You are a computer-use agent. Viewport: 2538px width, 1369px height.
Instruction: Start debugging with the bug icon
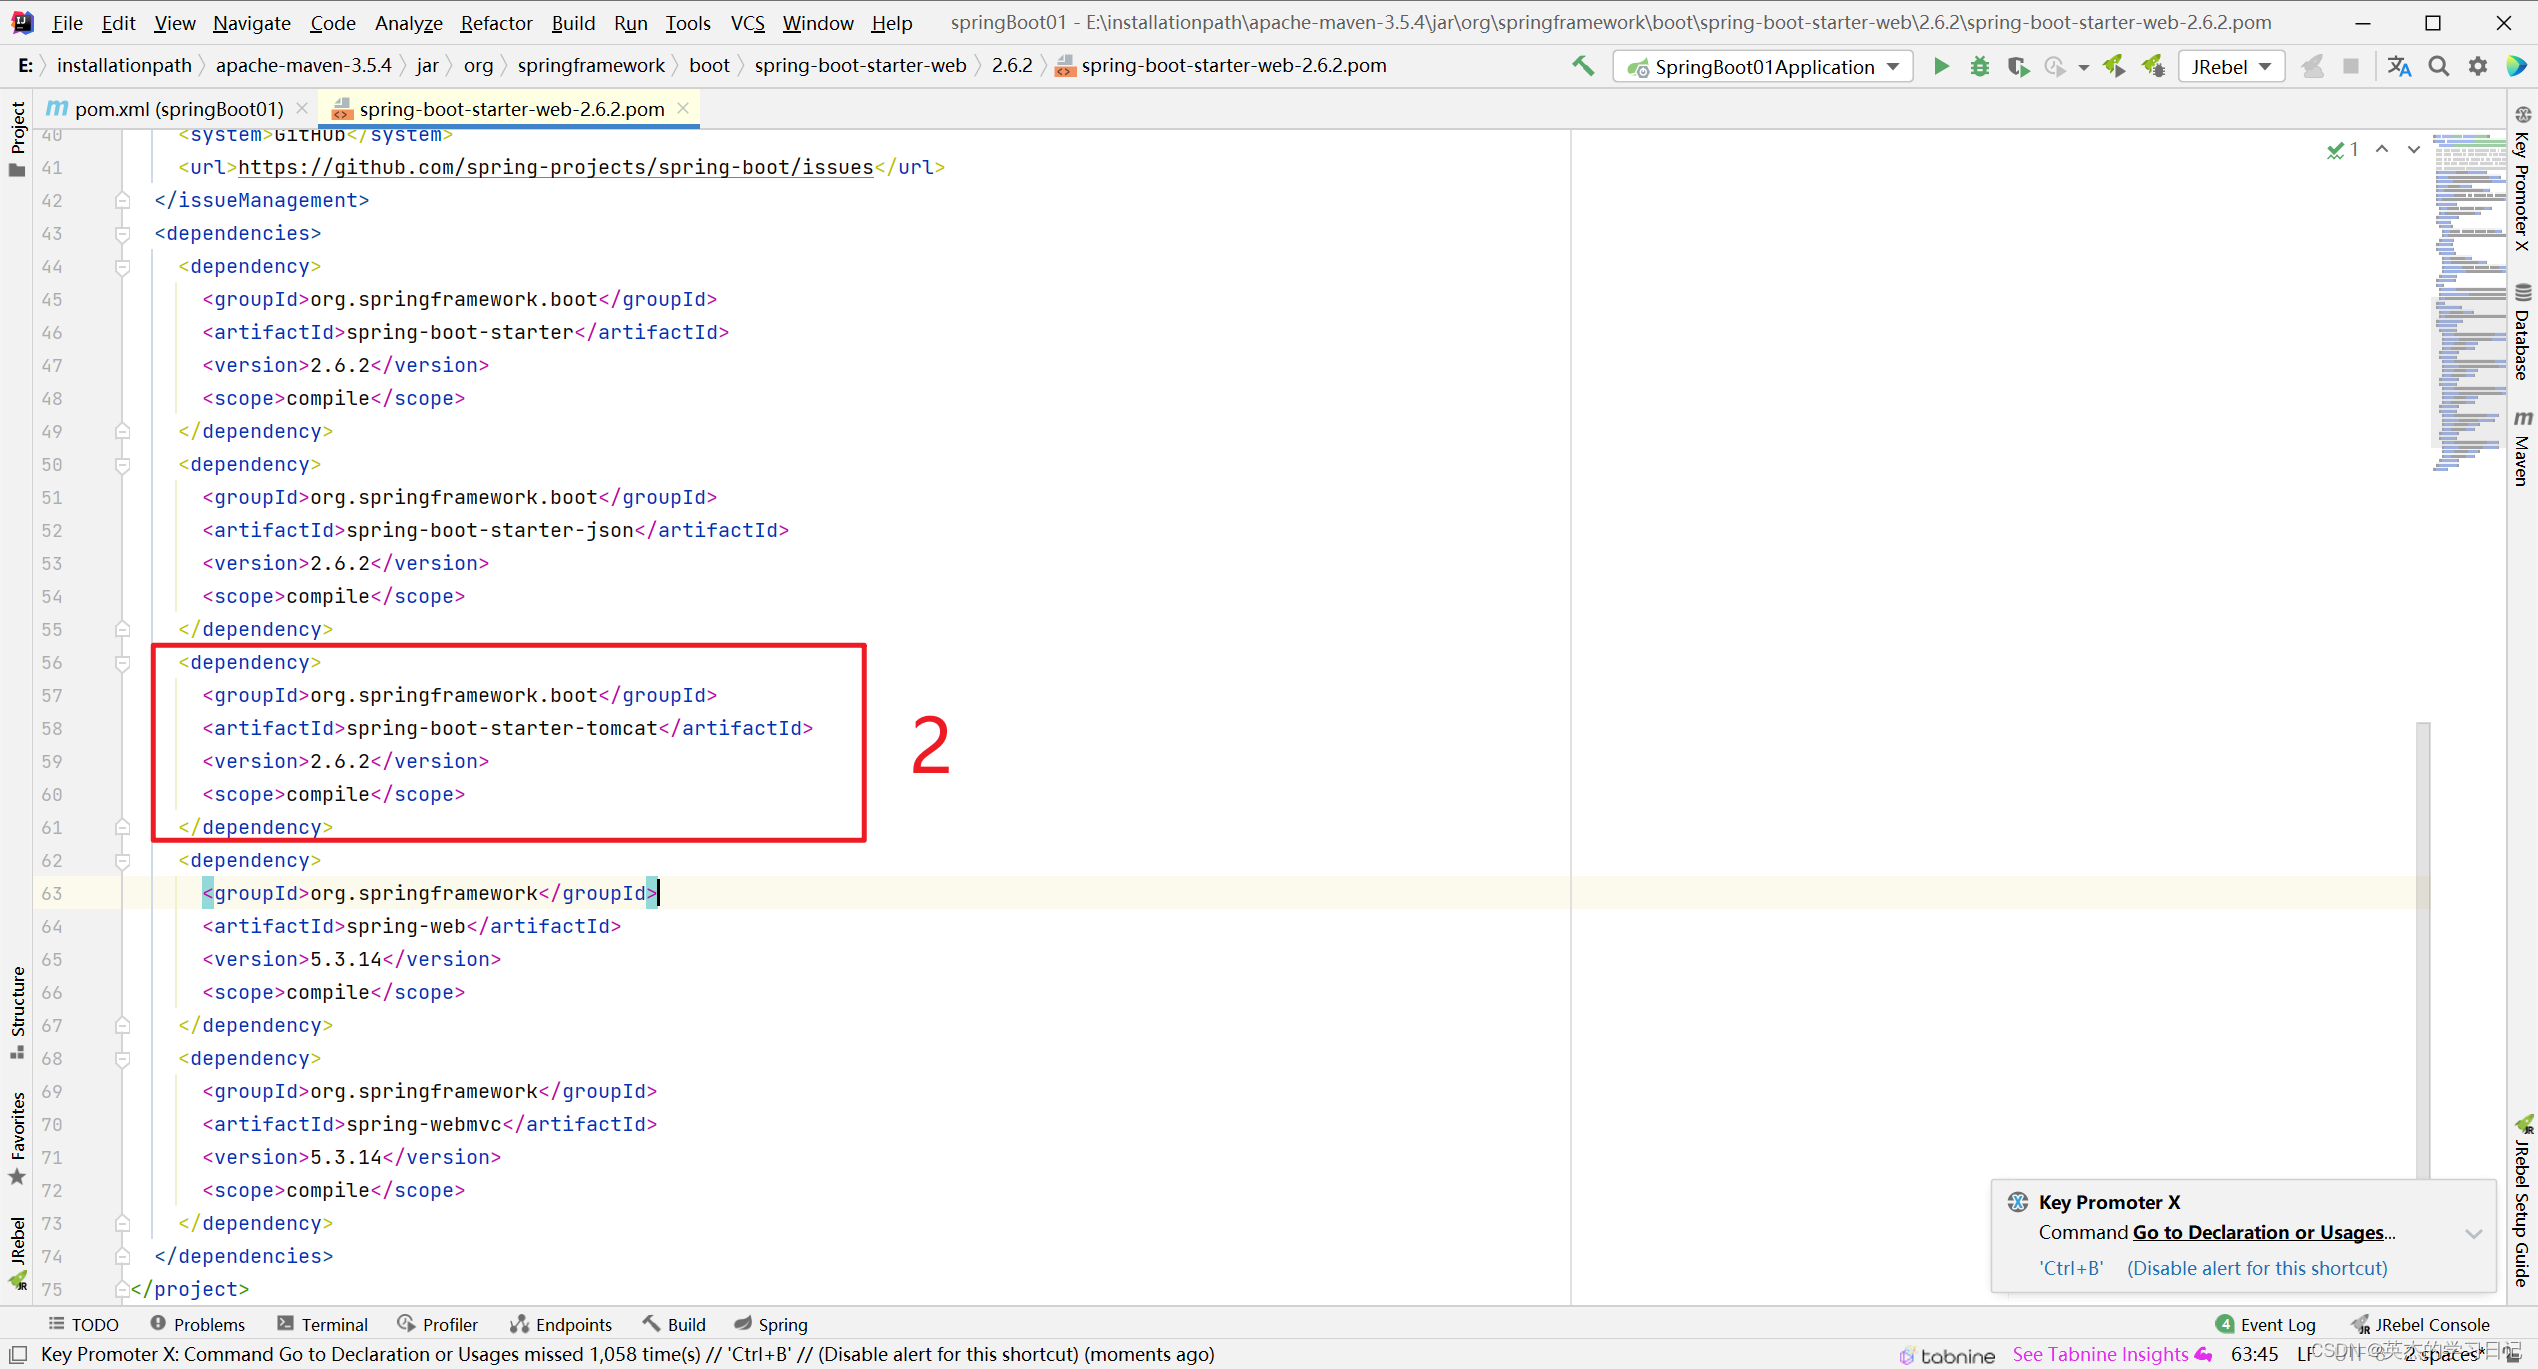pyautogui.click(x=1979, y=66)
